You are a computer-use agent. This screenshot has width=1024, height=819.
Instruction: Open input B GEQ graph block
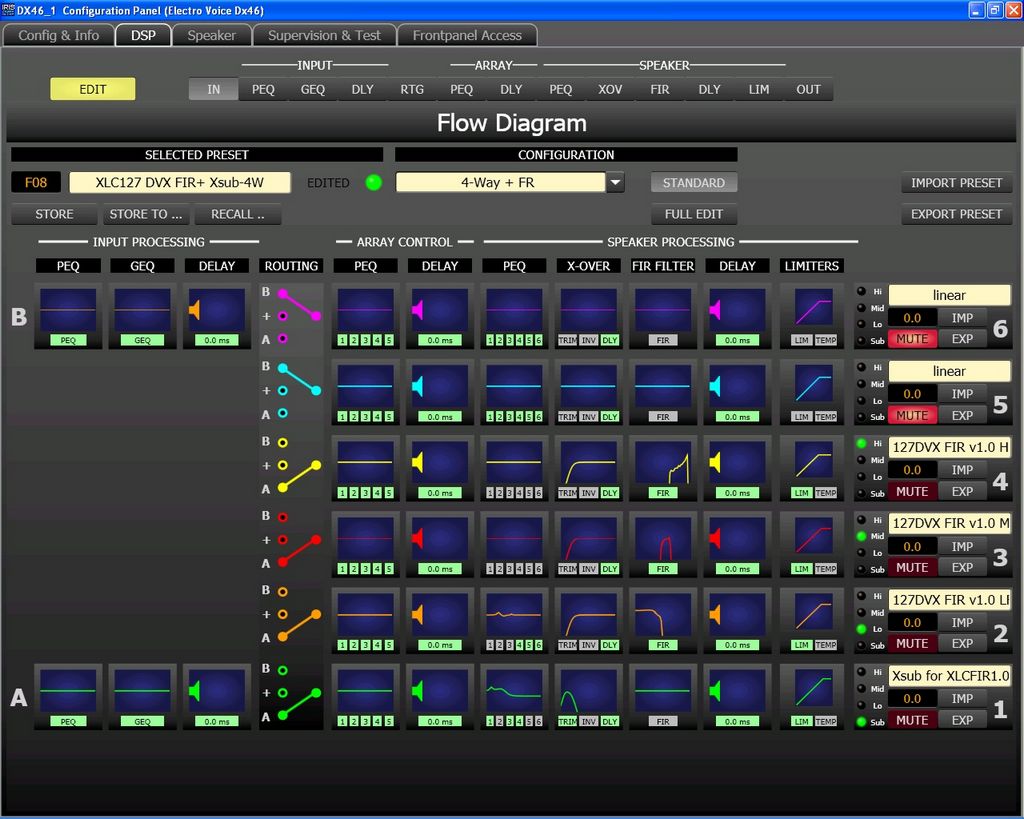[142, 316]
